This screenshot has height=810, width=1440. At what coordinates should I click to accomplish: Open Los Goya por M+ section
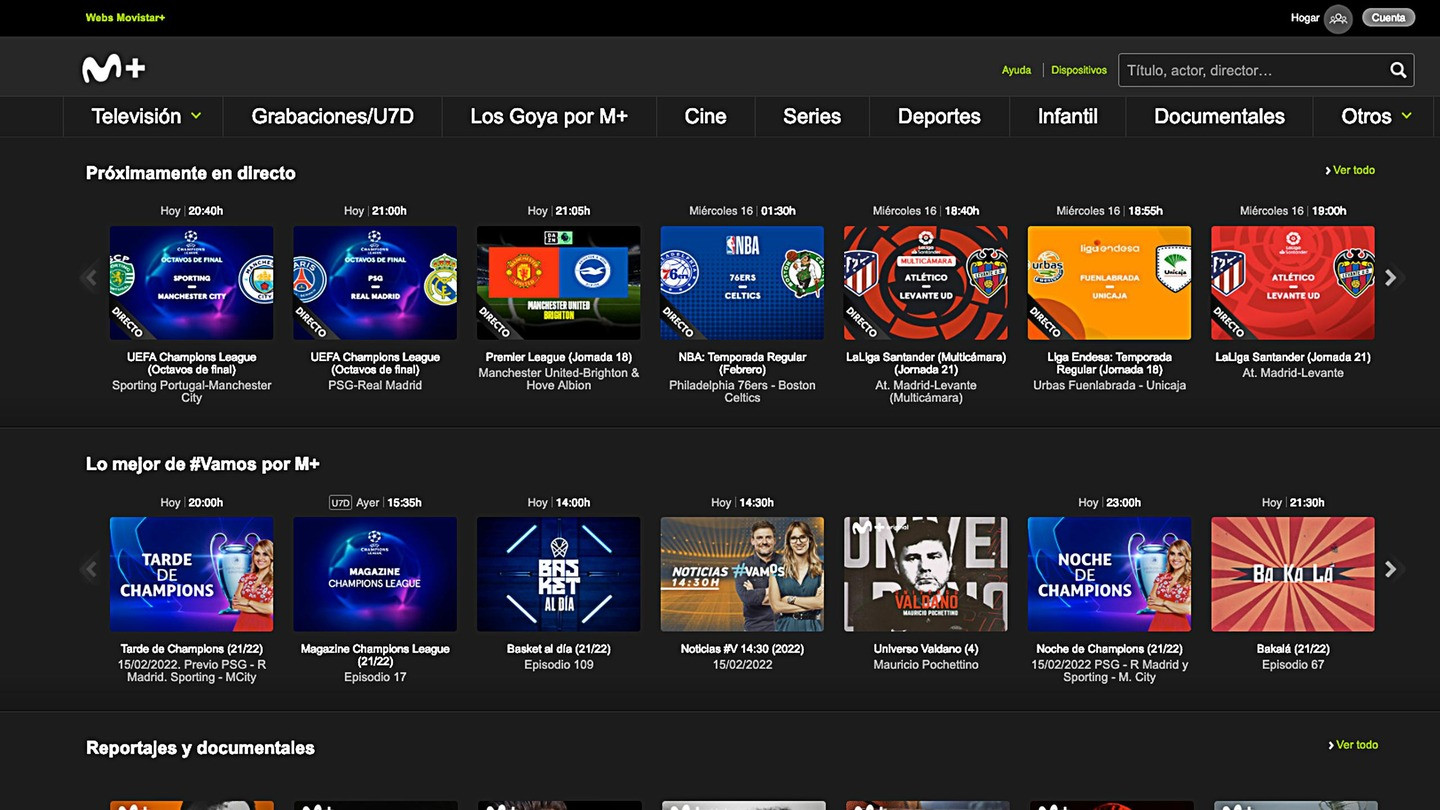point(549,116)
